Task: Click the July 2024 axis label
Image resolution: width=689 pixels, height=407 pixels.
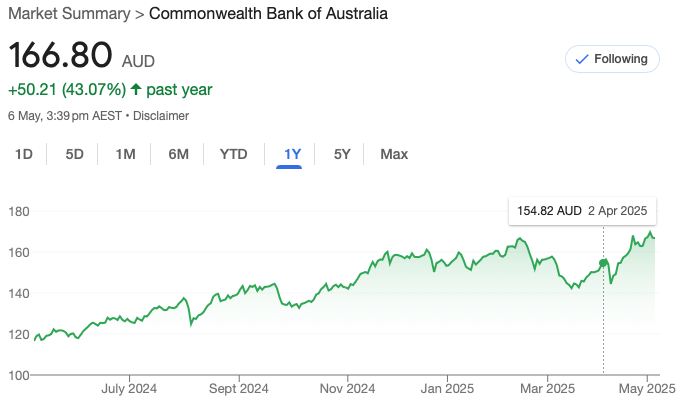Action: [129, 389]
